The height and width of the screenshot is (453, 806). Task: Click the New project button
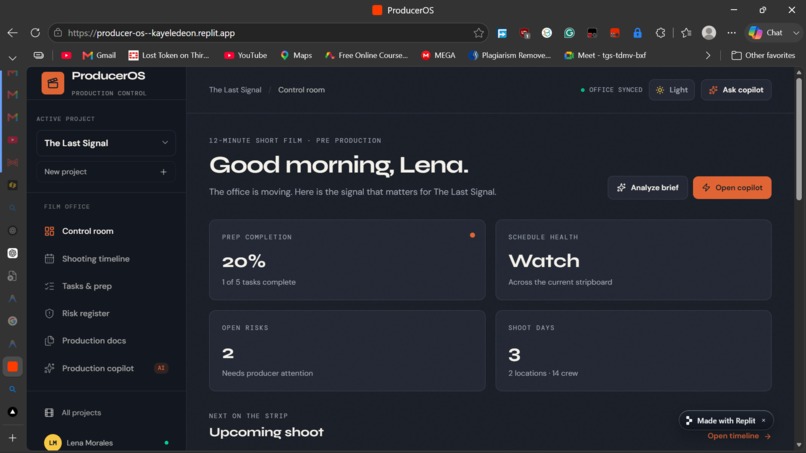pos(106,172)
